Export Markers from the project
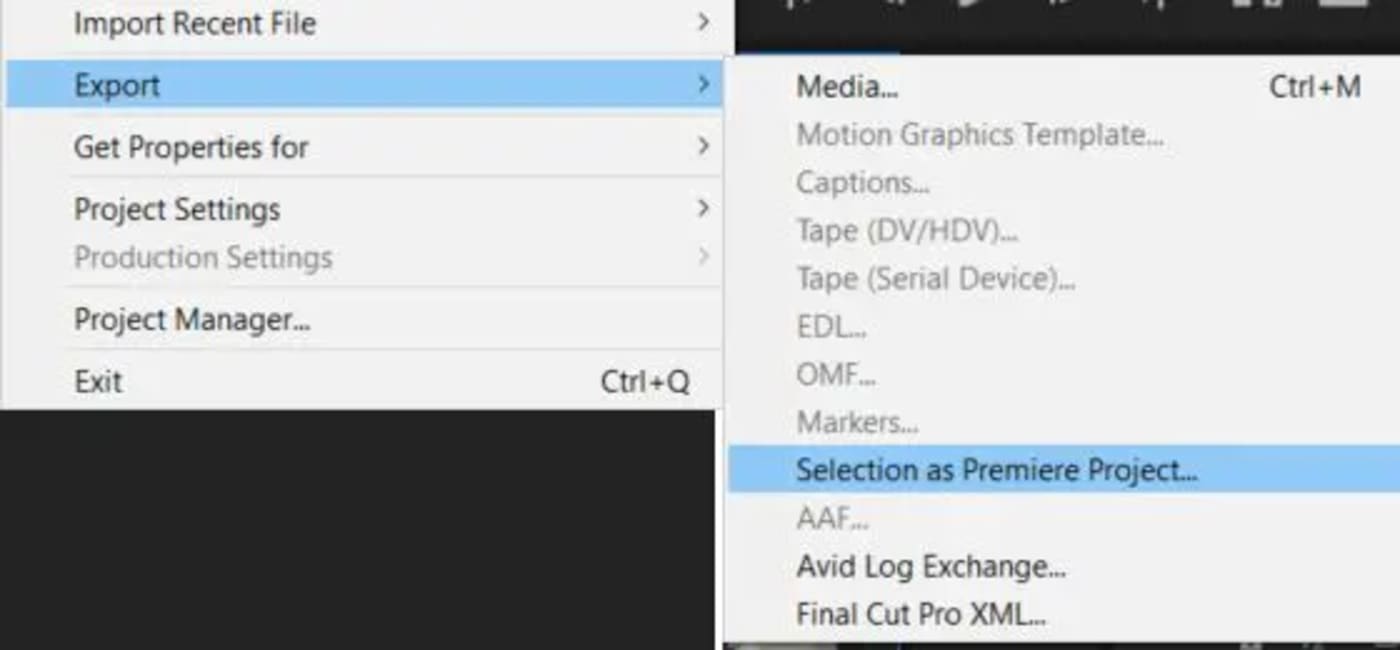Screen dimensions: 1400x650 (856, 422)
